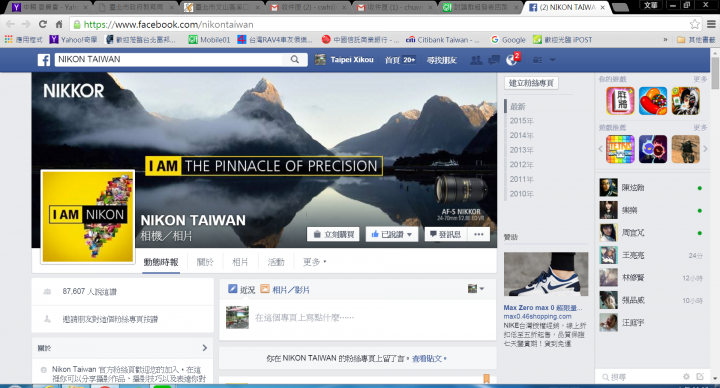Screen dimensions: 720x388
Task: Bookmark this page with star icon
Action: point(695,24)
